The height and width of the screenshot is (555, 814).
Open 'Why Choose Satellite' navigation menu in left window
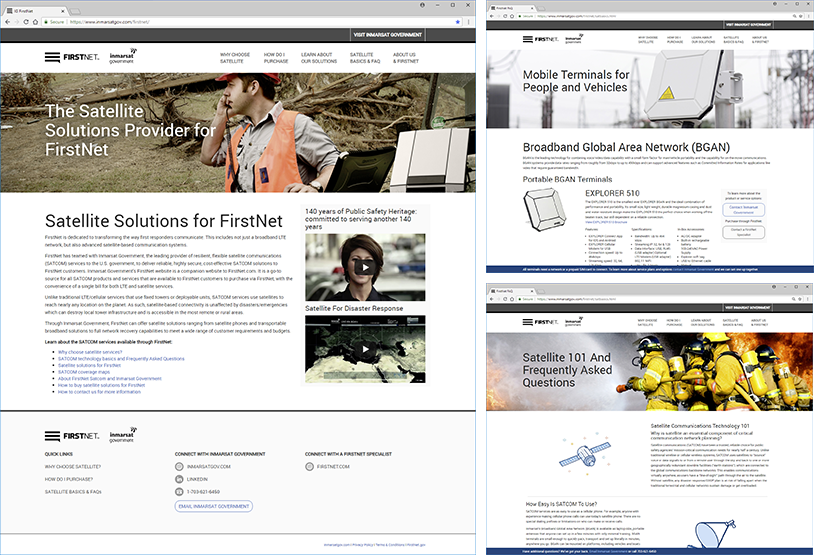tap(234, 57)
